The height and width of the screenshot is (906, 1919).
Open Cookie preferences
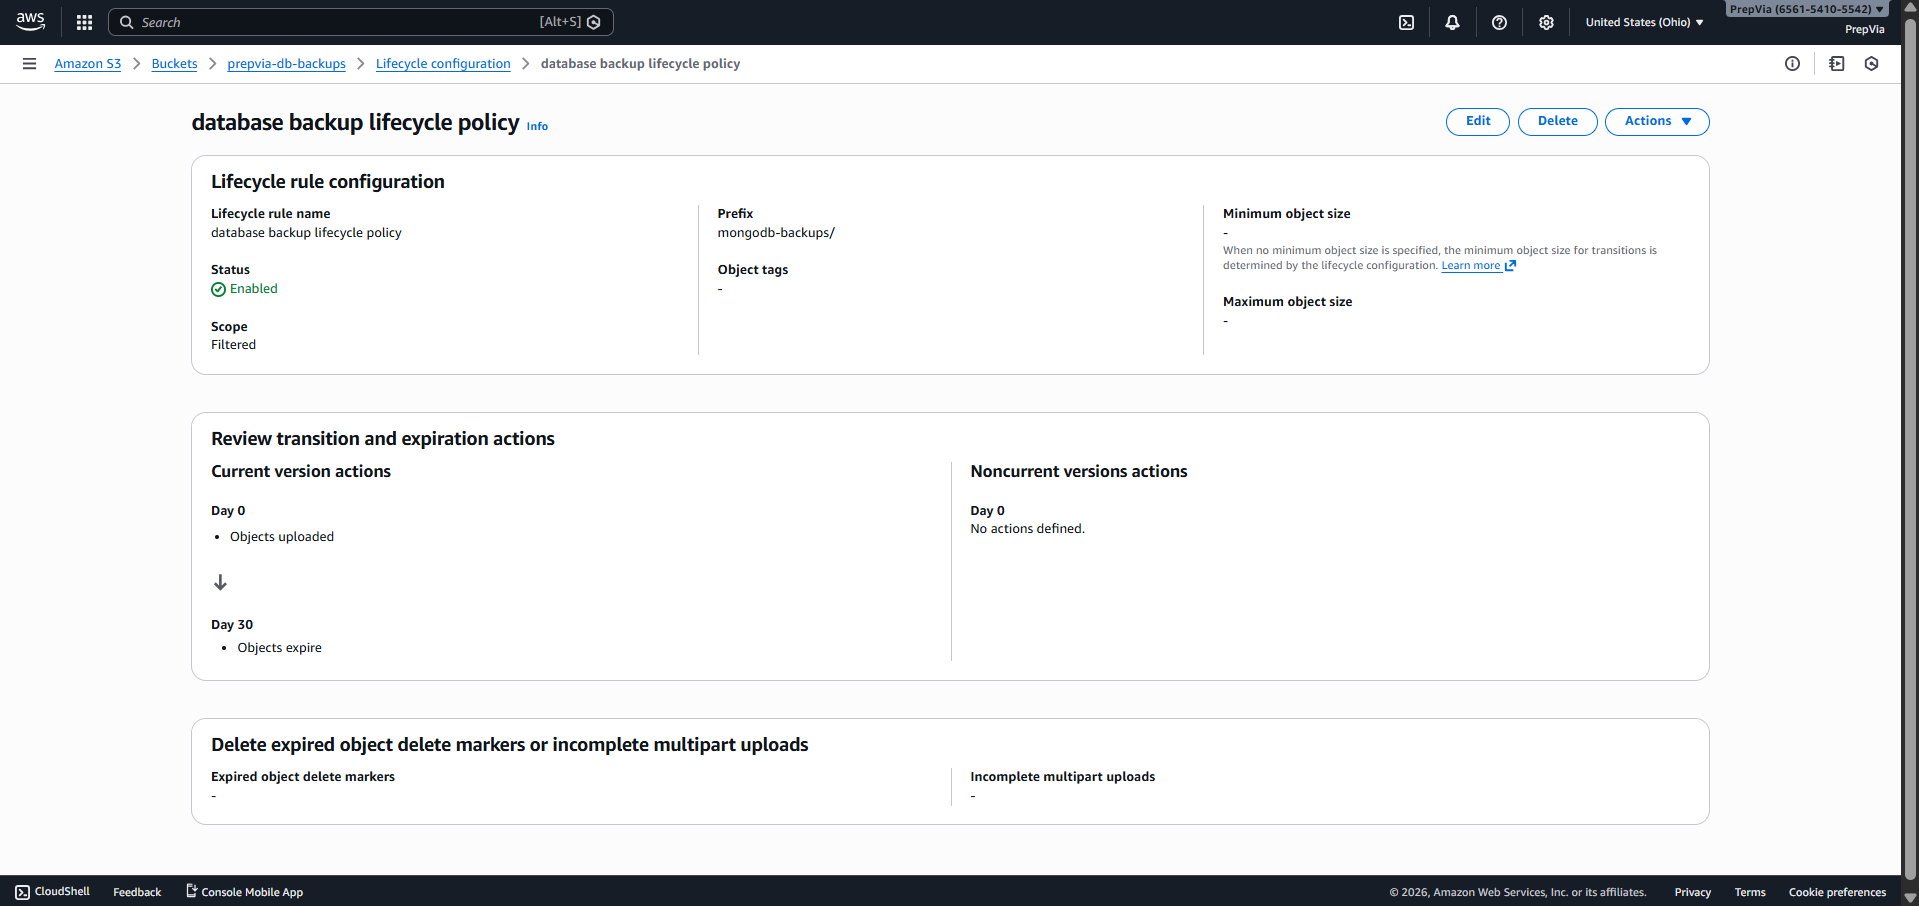coord(1837,892)
